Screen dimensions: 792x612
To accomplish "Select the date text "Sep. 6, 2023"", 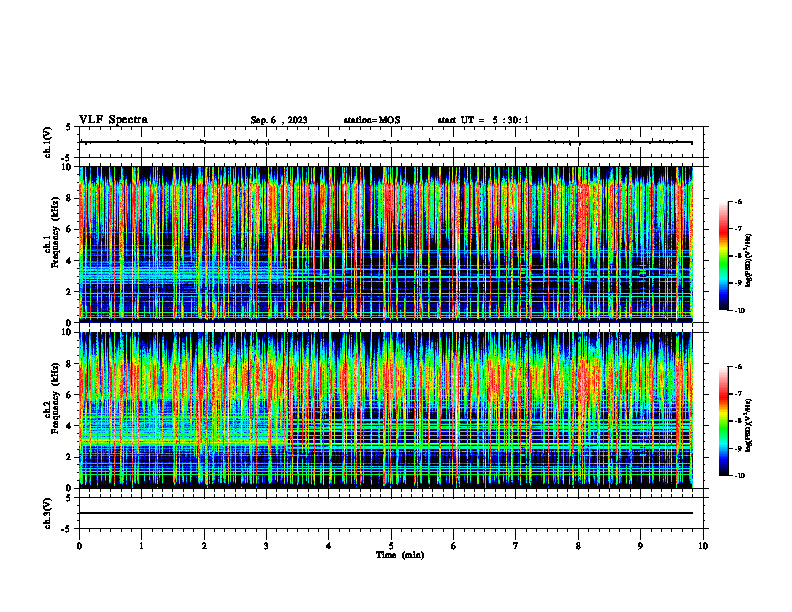I will (279, 120).
